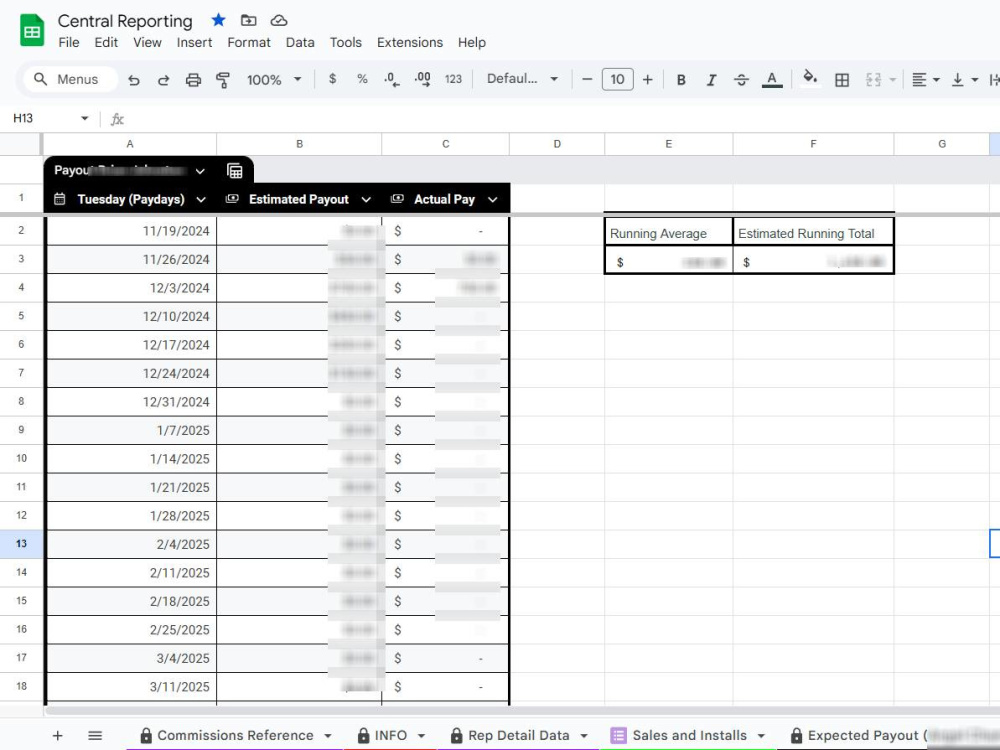Open the Tools menu
The image size is (1000, 750).
click(346, 43)
